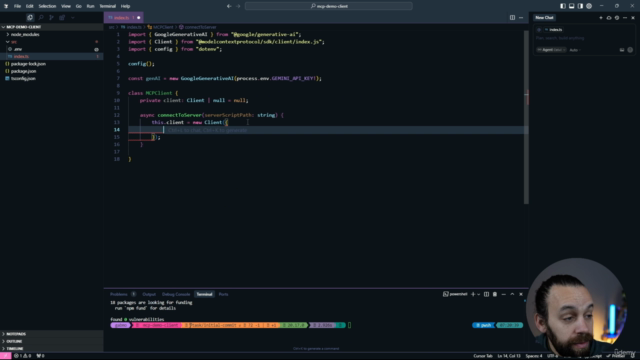Viewport: 640px width, 360px height.
Task: Expand the node_modules folder
Action: click(x=51, y=34)
